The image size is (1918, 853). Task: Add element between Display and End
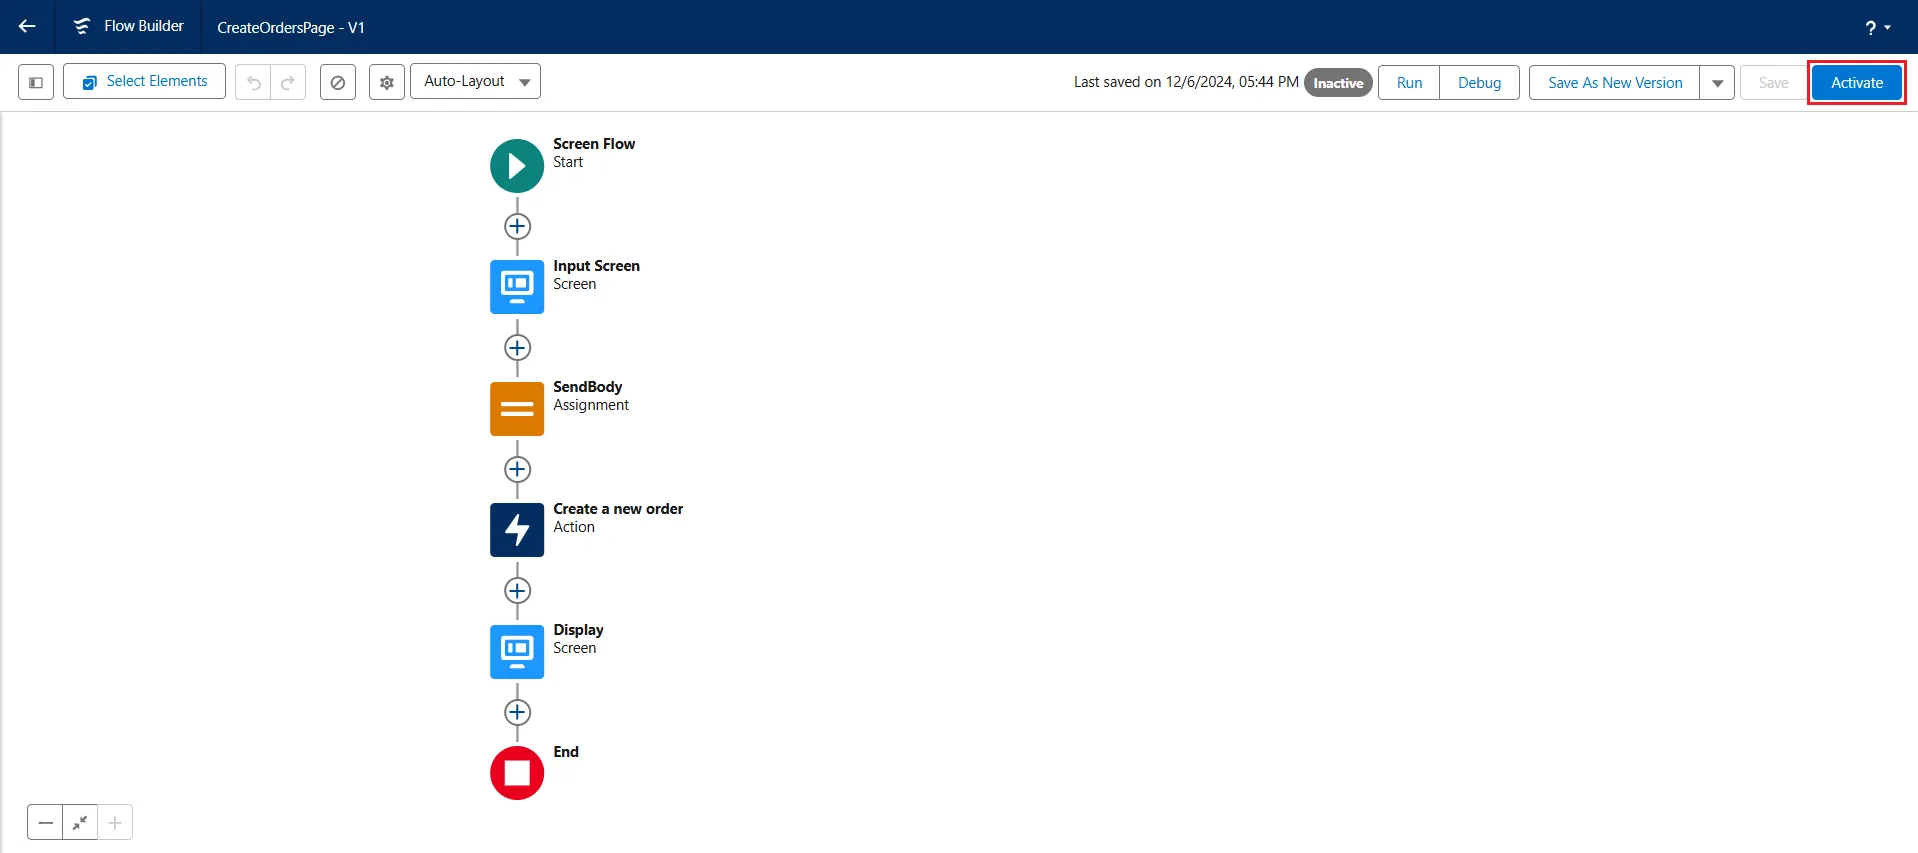(x=517, y=713)
